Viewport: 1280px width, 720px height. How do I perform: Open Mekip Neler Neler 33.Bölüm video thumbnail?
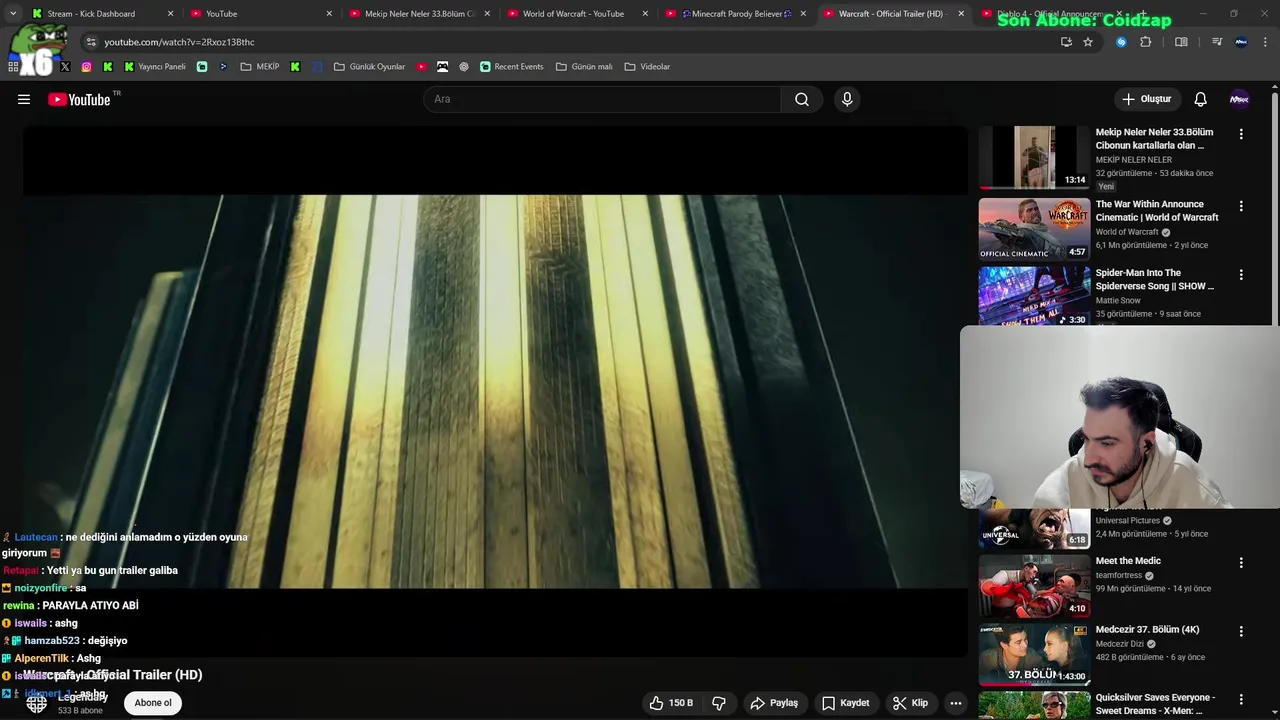[x=1034, y=157]
